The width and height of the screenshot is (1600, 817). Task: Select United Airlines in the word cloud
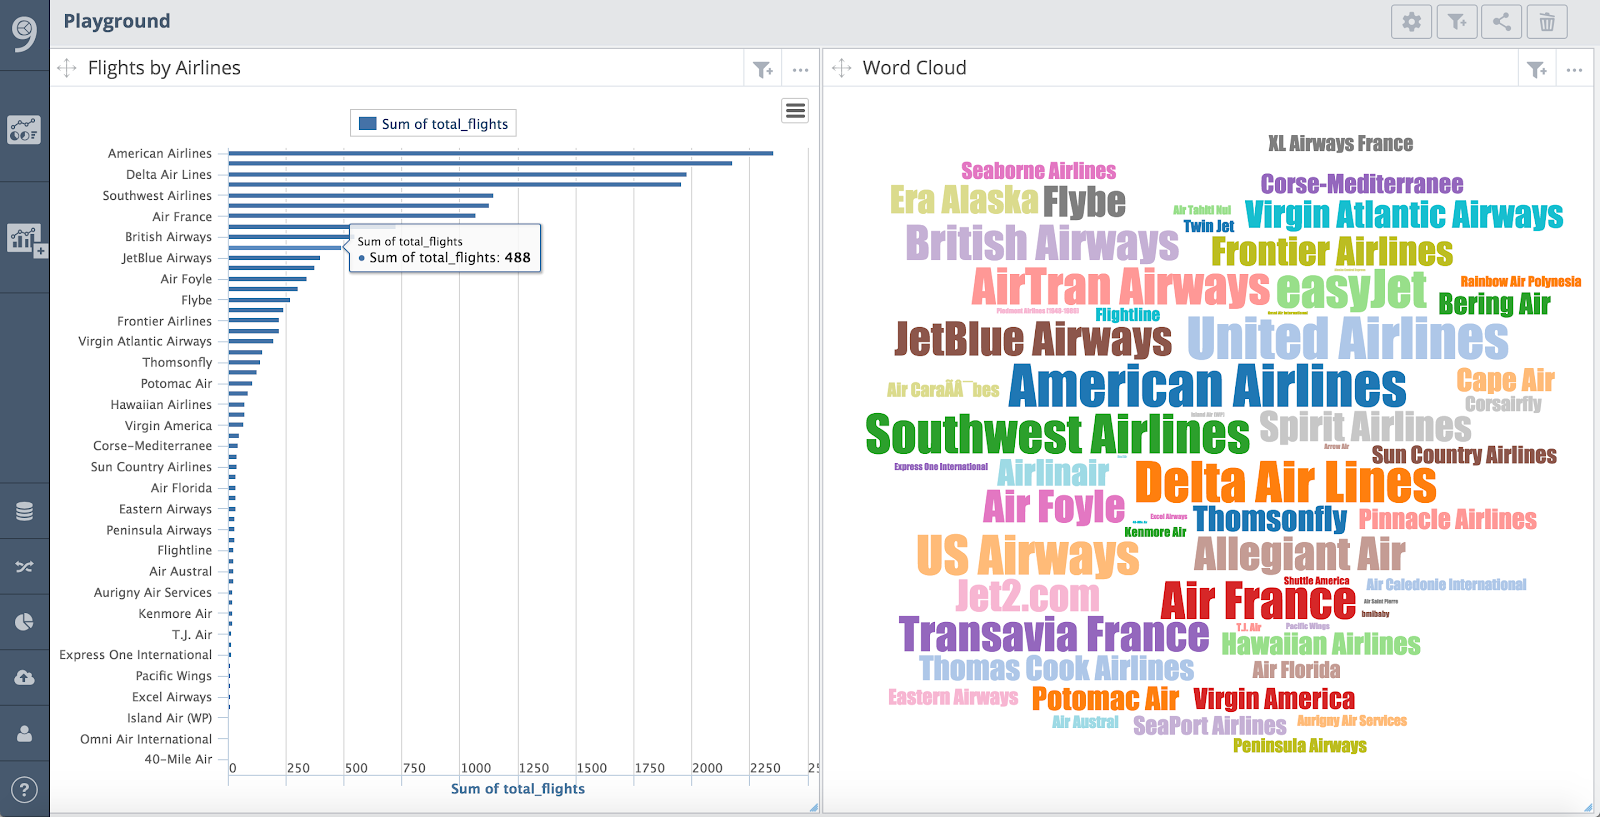point(1347,338)
